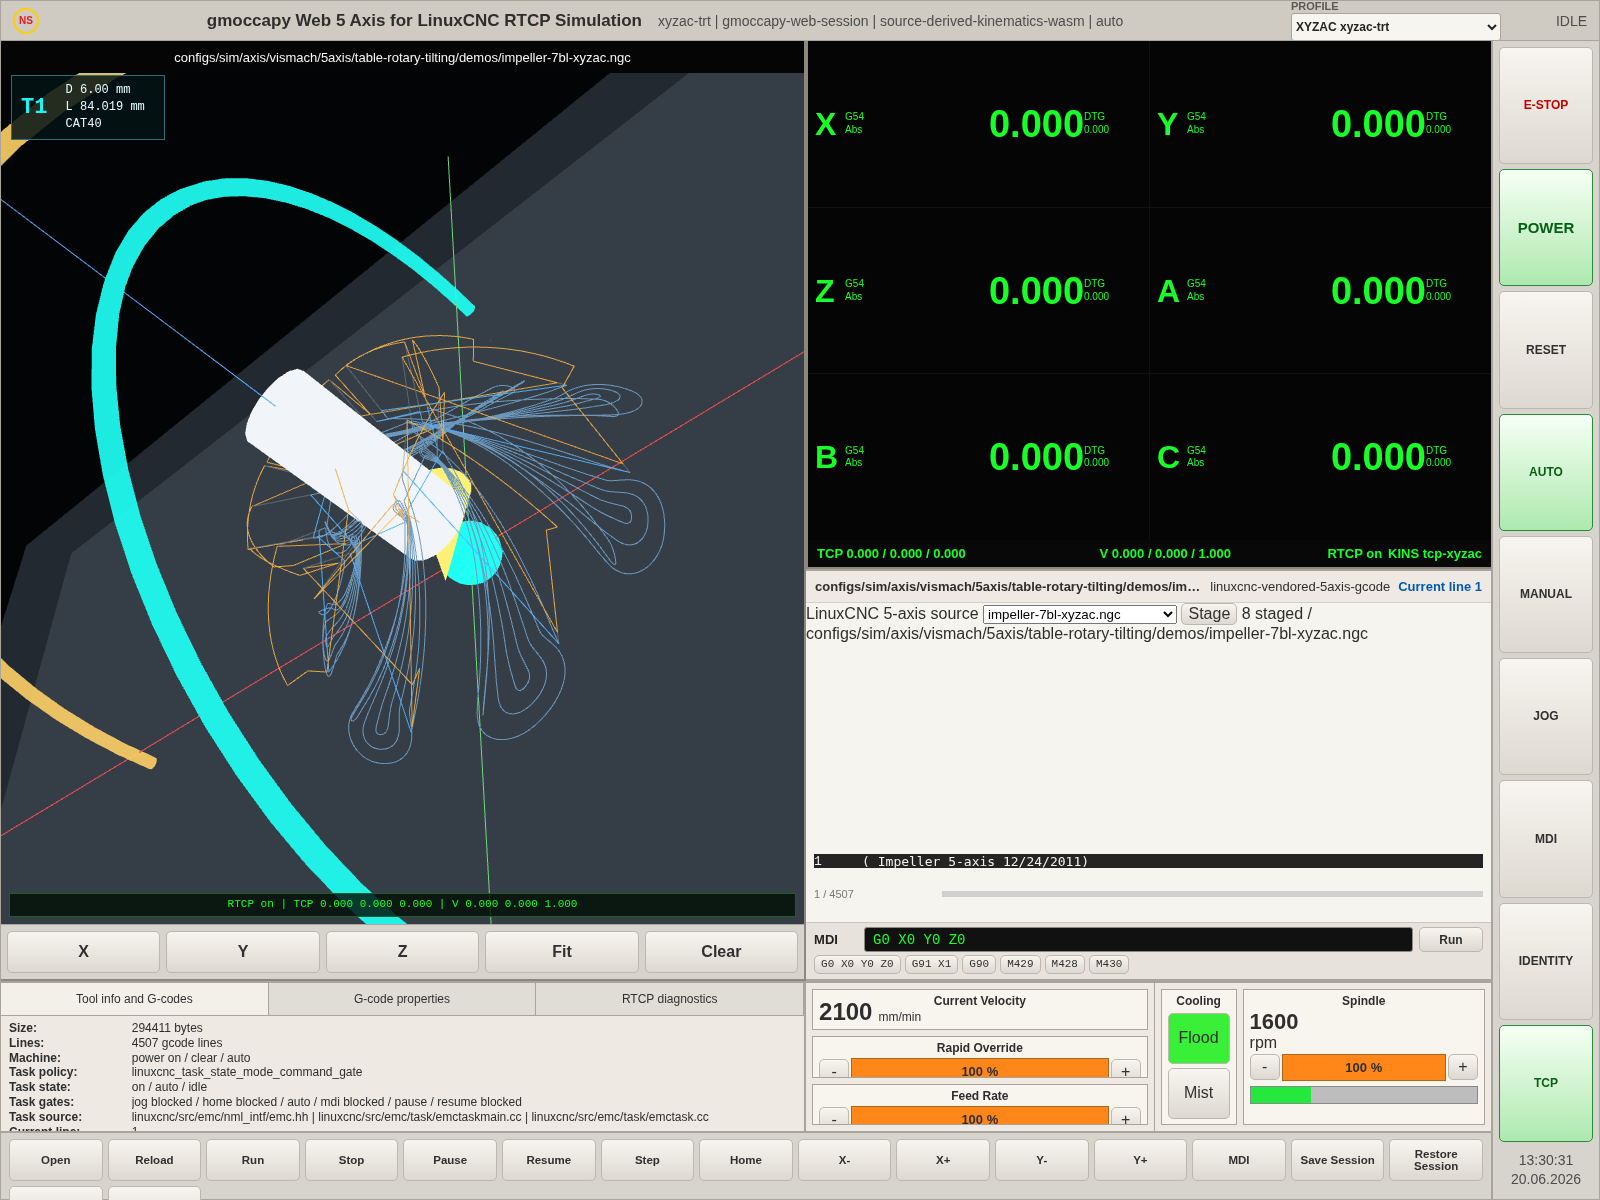The height and width of the screenshot is (1200, 1600).
Task: Toggle the machine POWER button
Action: [1545, 228]
